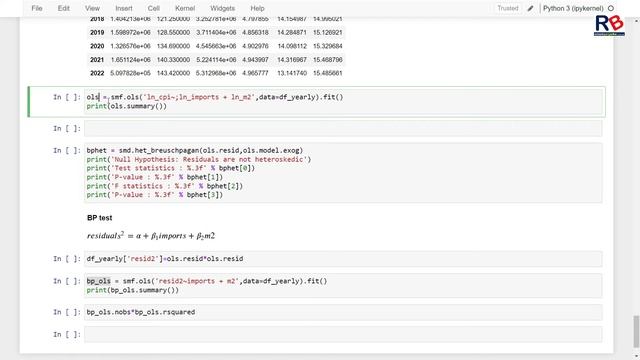Click value 15.126921 in 2019 row
The width and height of the screenshot is (640, 360).
click(328, 32)
